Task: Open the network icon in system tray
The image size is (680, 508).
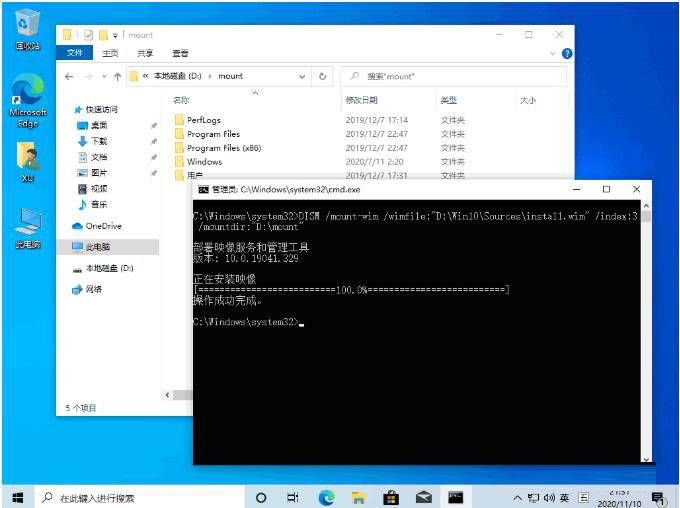Action: point(533,498)
